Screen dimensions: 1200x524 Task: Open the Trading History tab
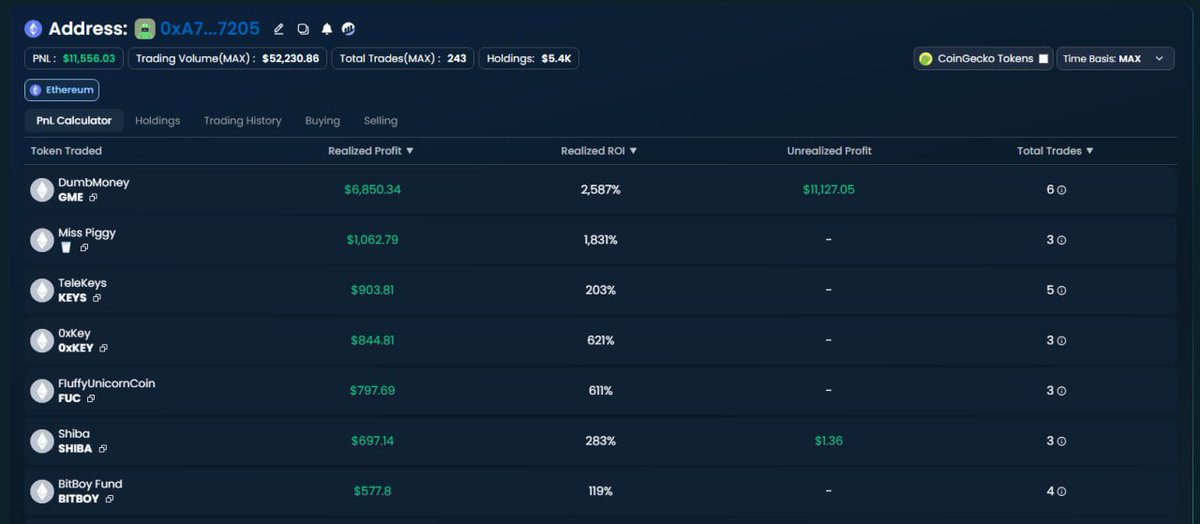click(243, 120)
